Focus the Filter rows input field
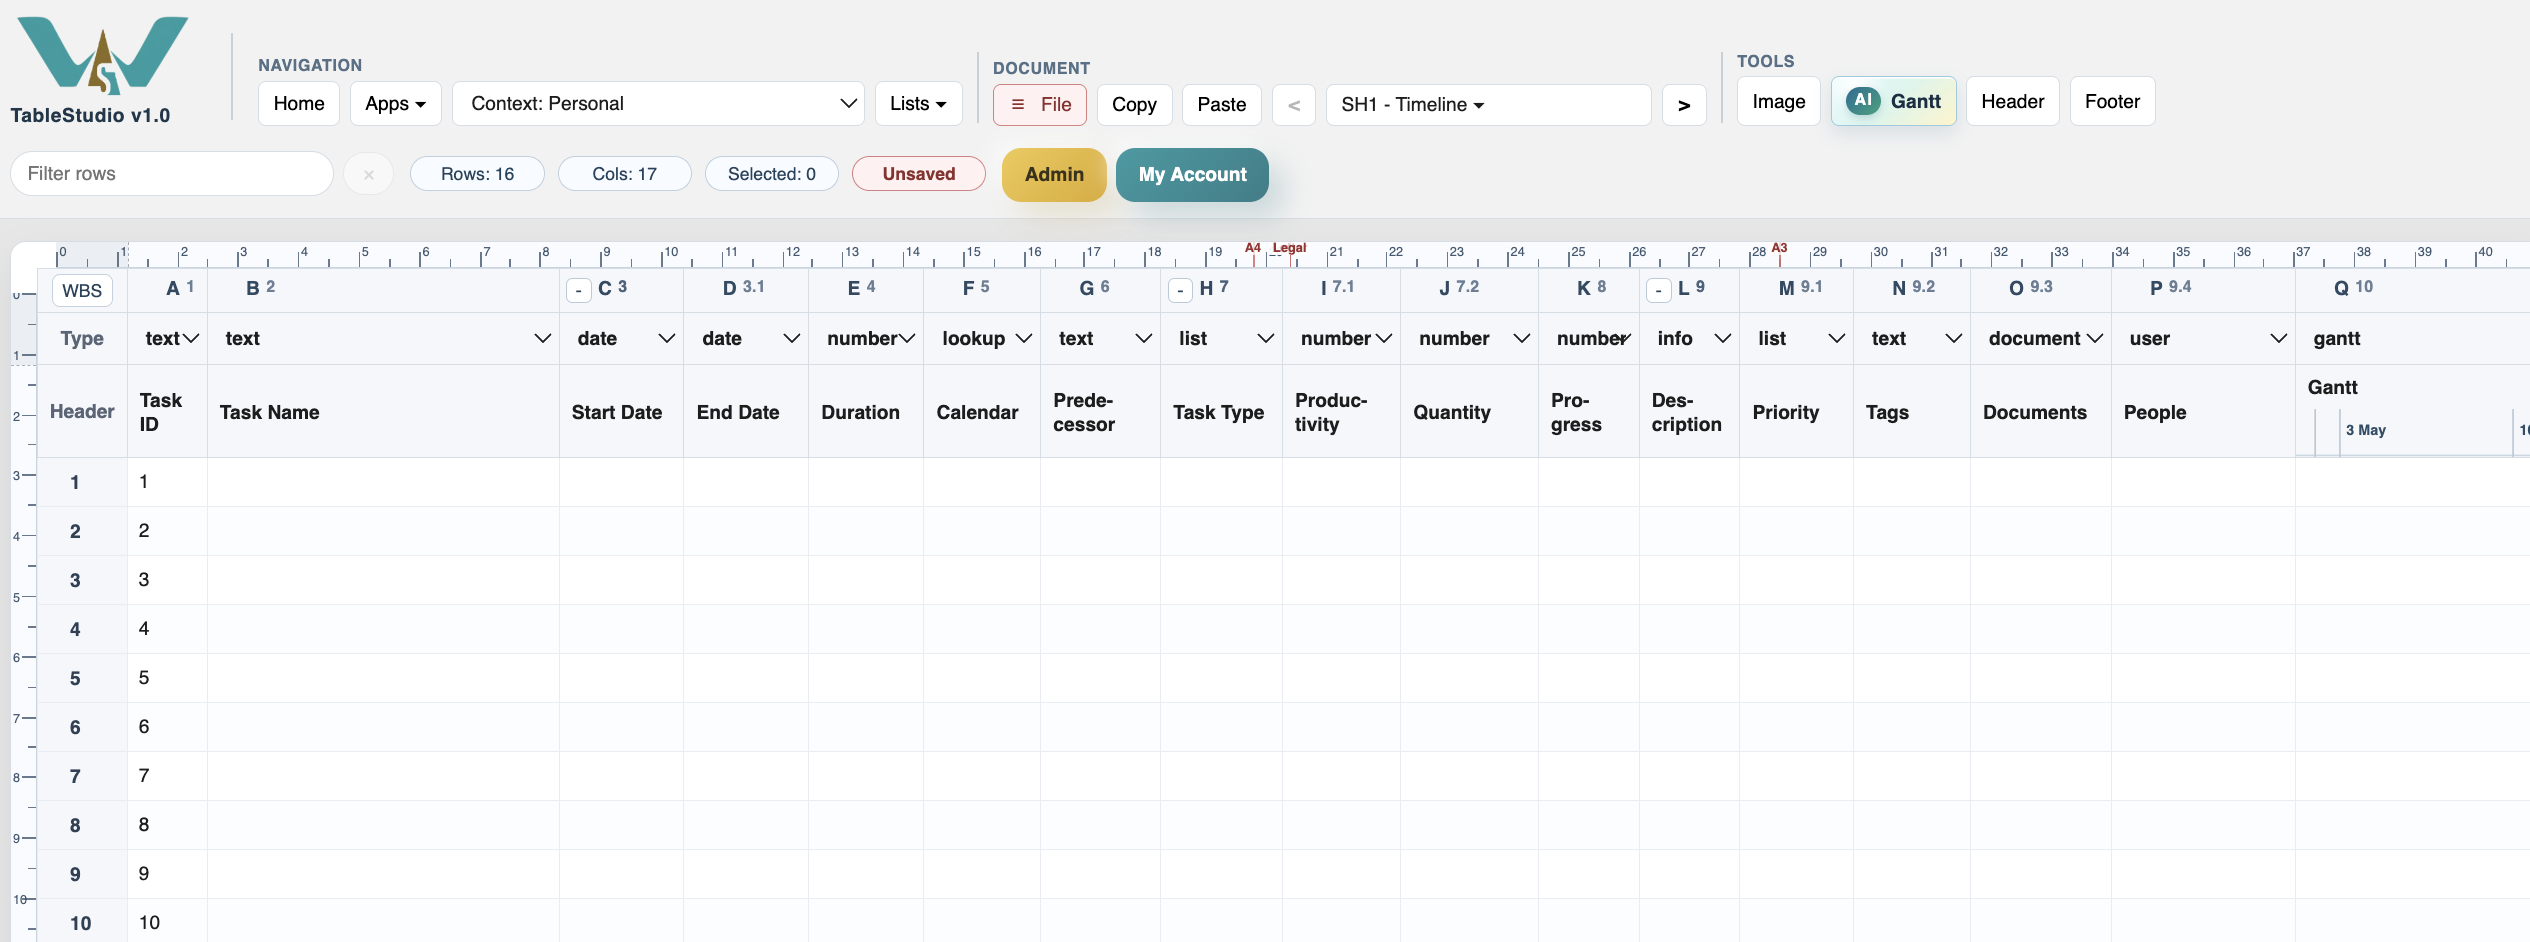This screenshot has width=2530, height=942. (172, 174)
